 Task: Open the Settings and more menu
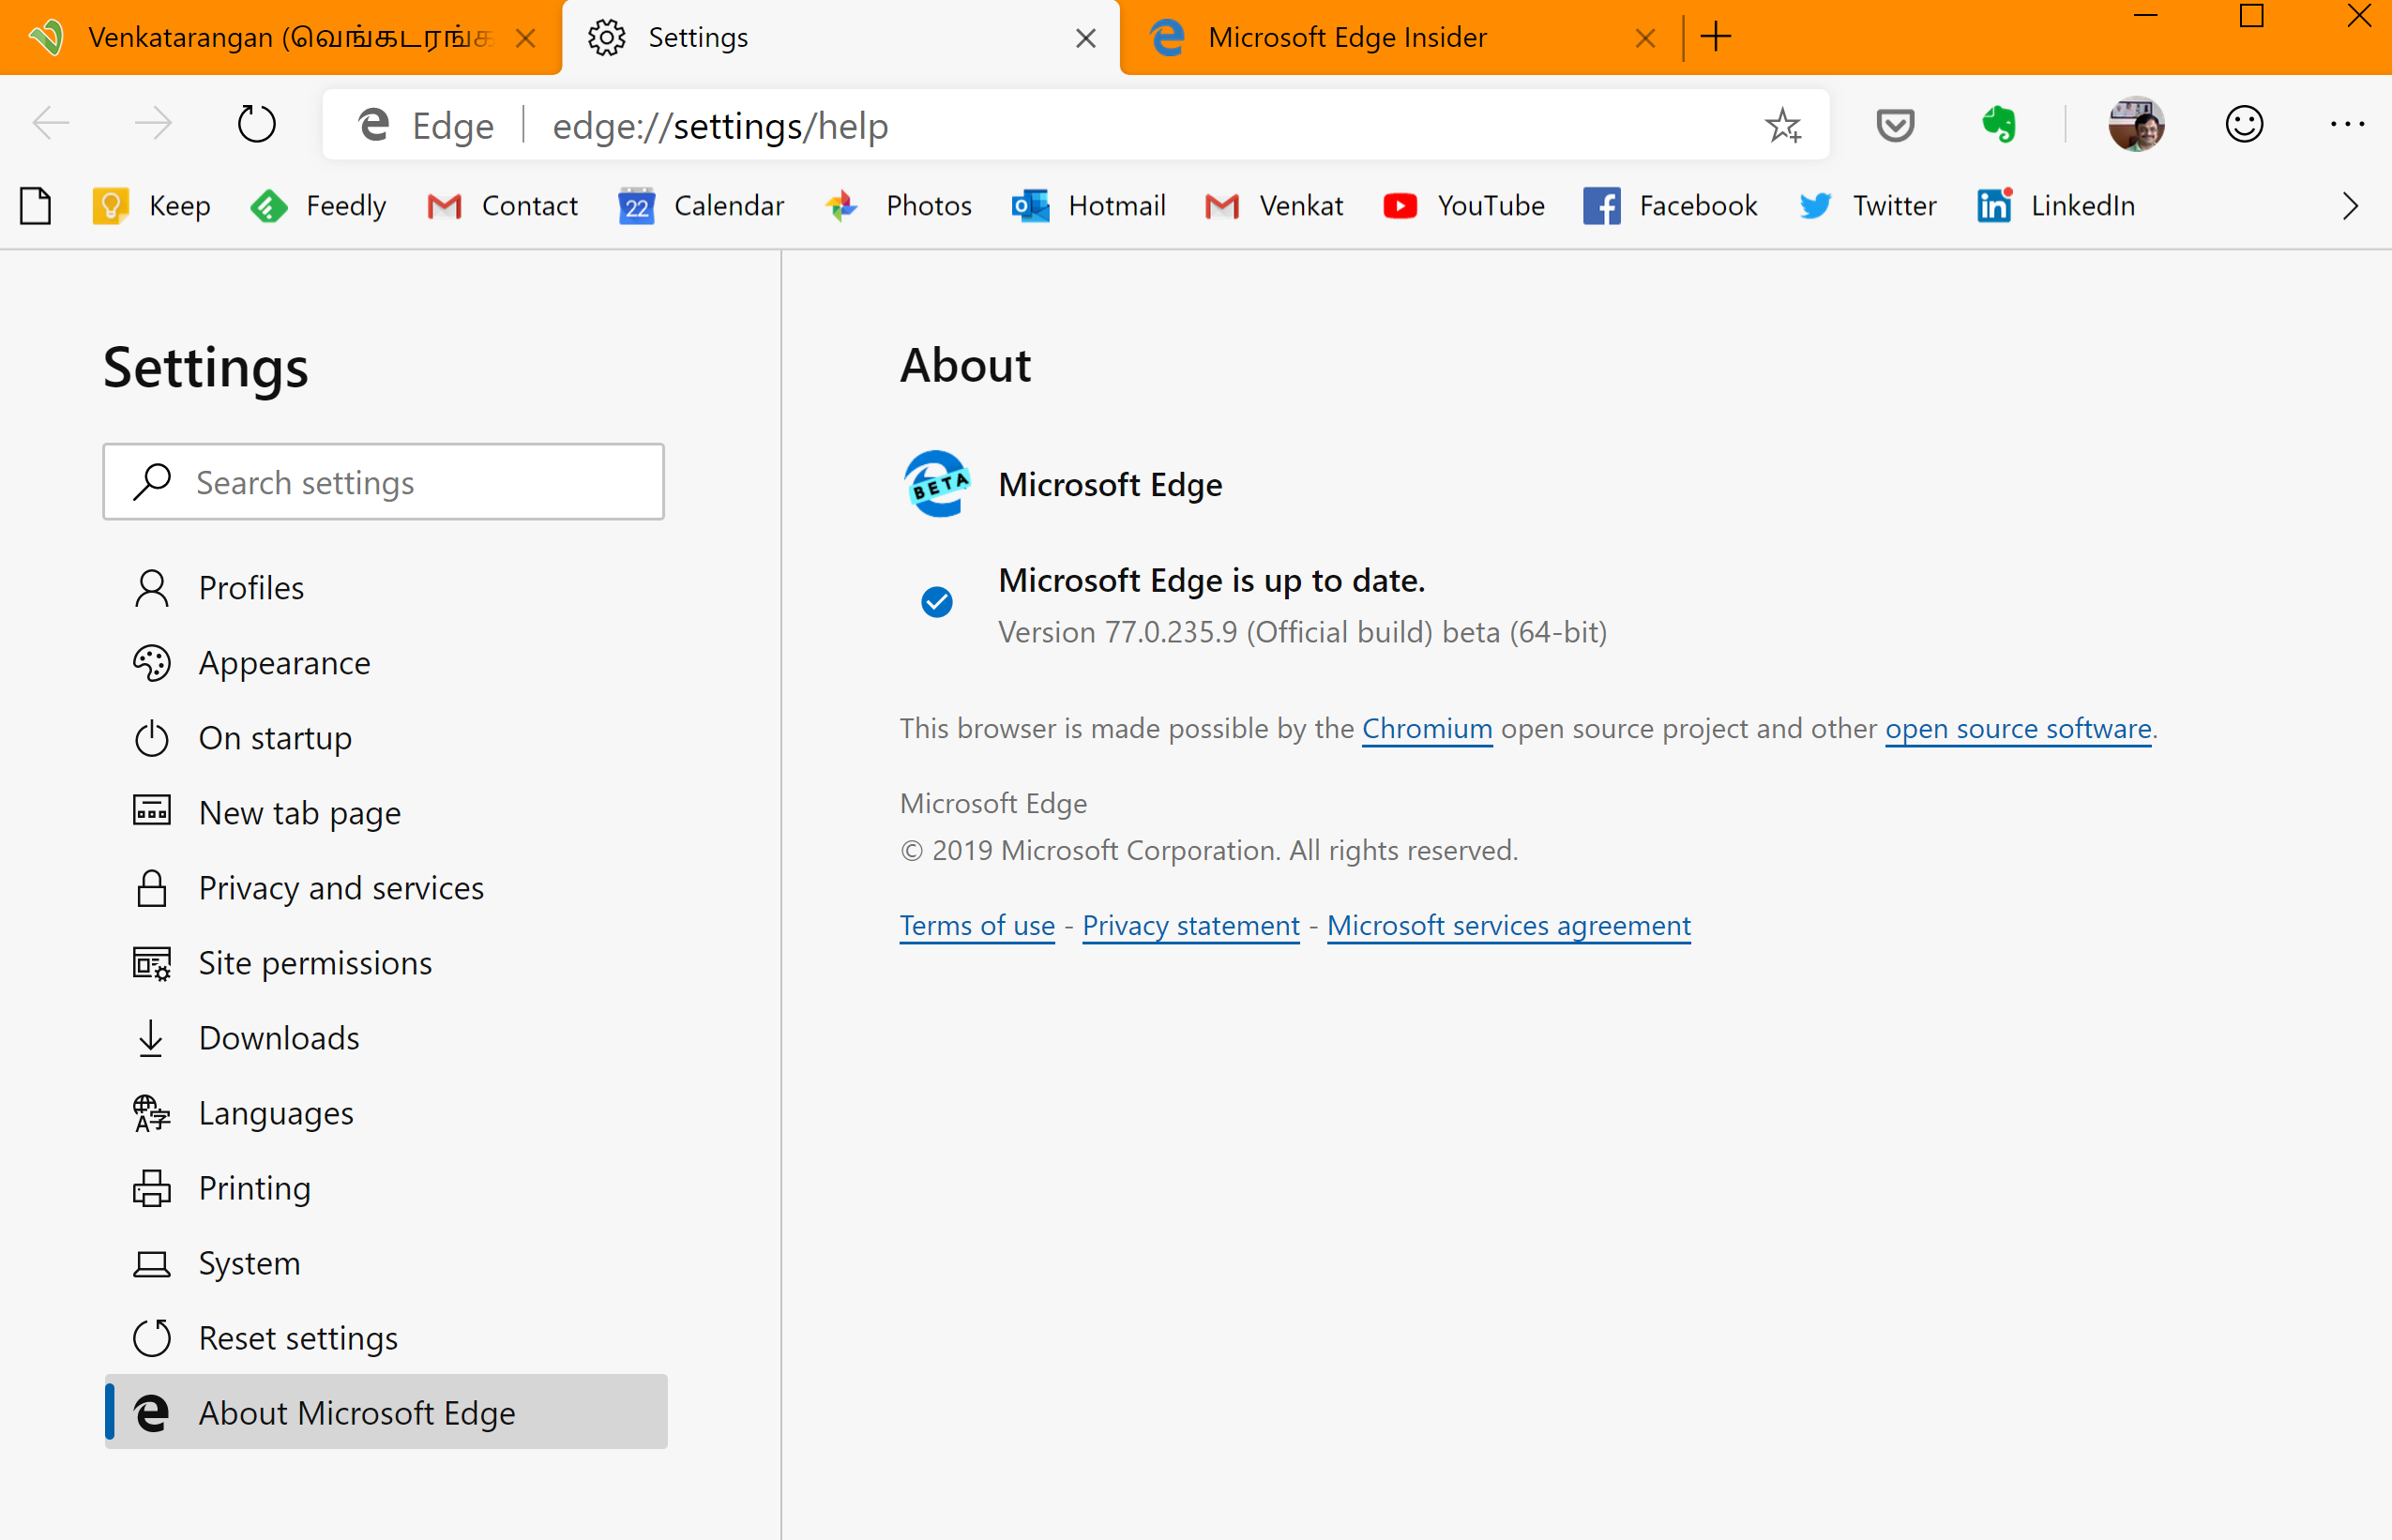point(2347,124)
